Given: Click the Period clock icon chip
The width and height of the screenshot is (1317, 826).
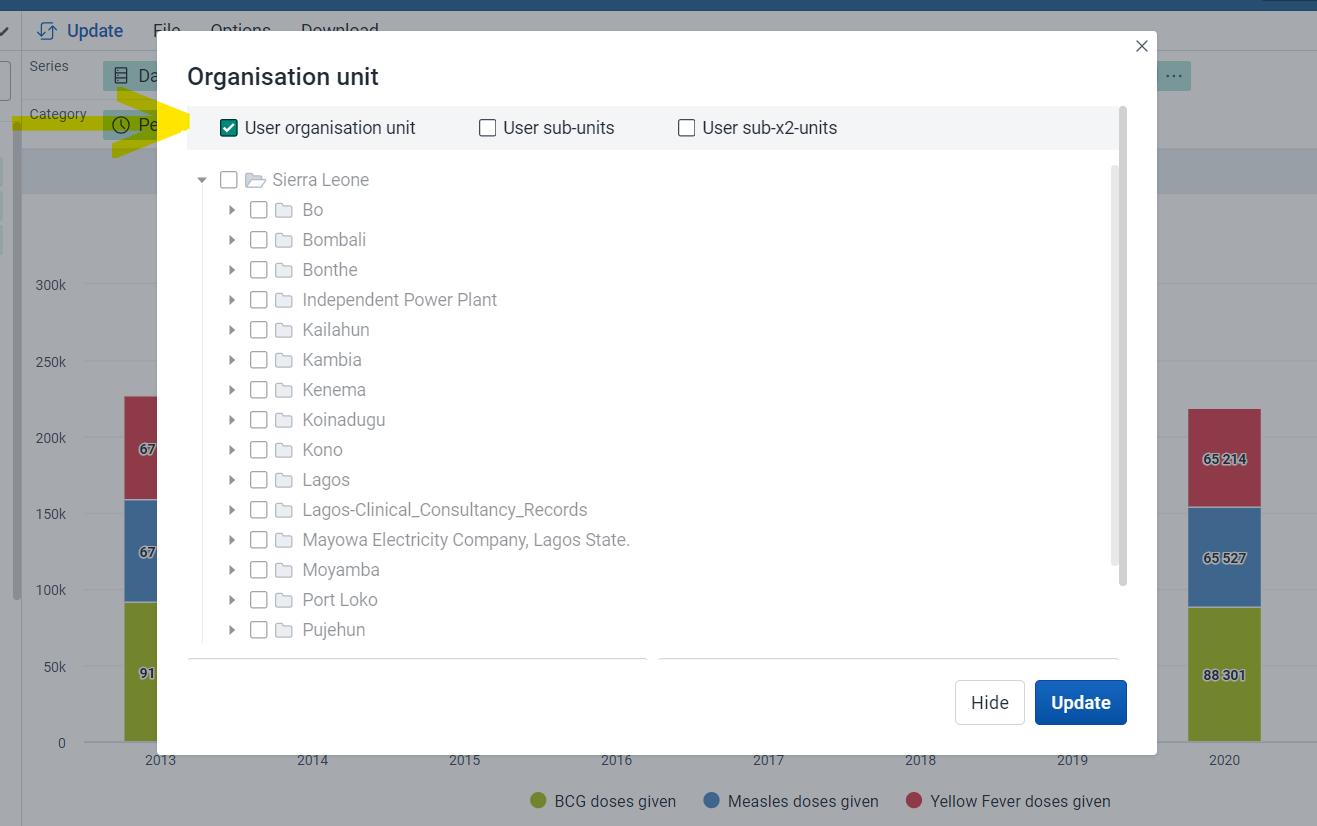Looking at the screenshot, I should tap(121, 125).
